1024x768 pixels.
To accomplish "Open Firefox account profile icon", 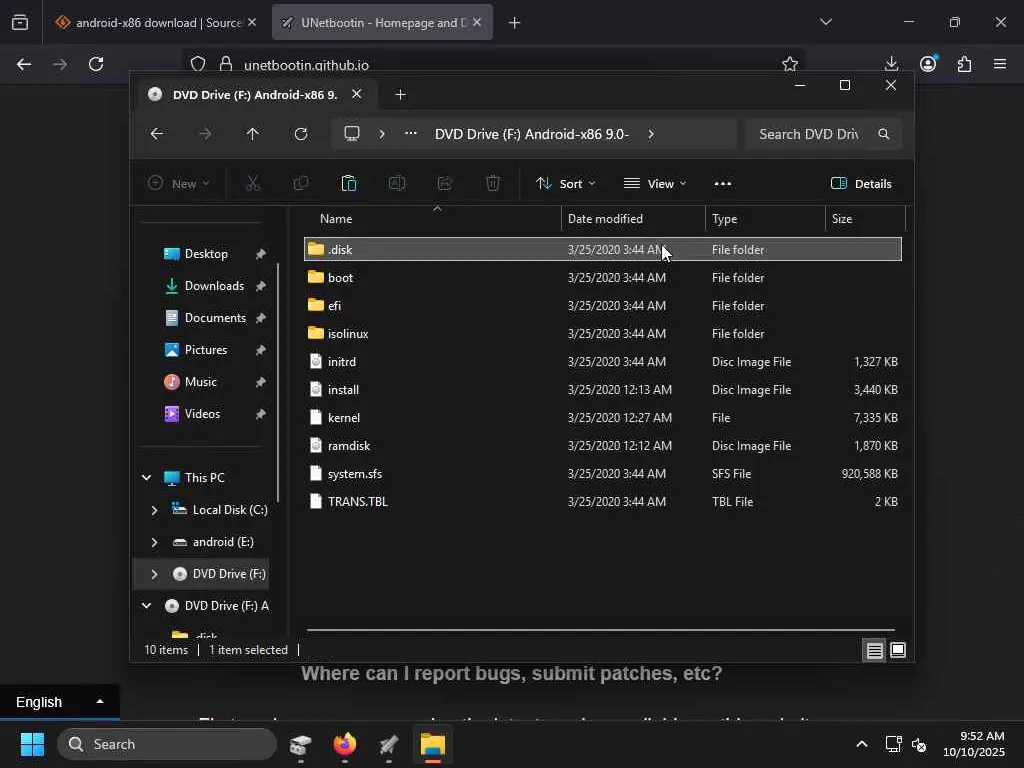I will click(928, 63).
